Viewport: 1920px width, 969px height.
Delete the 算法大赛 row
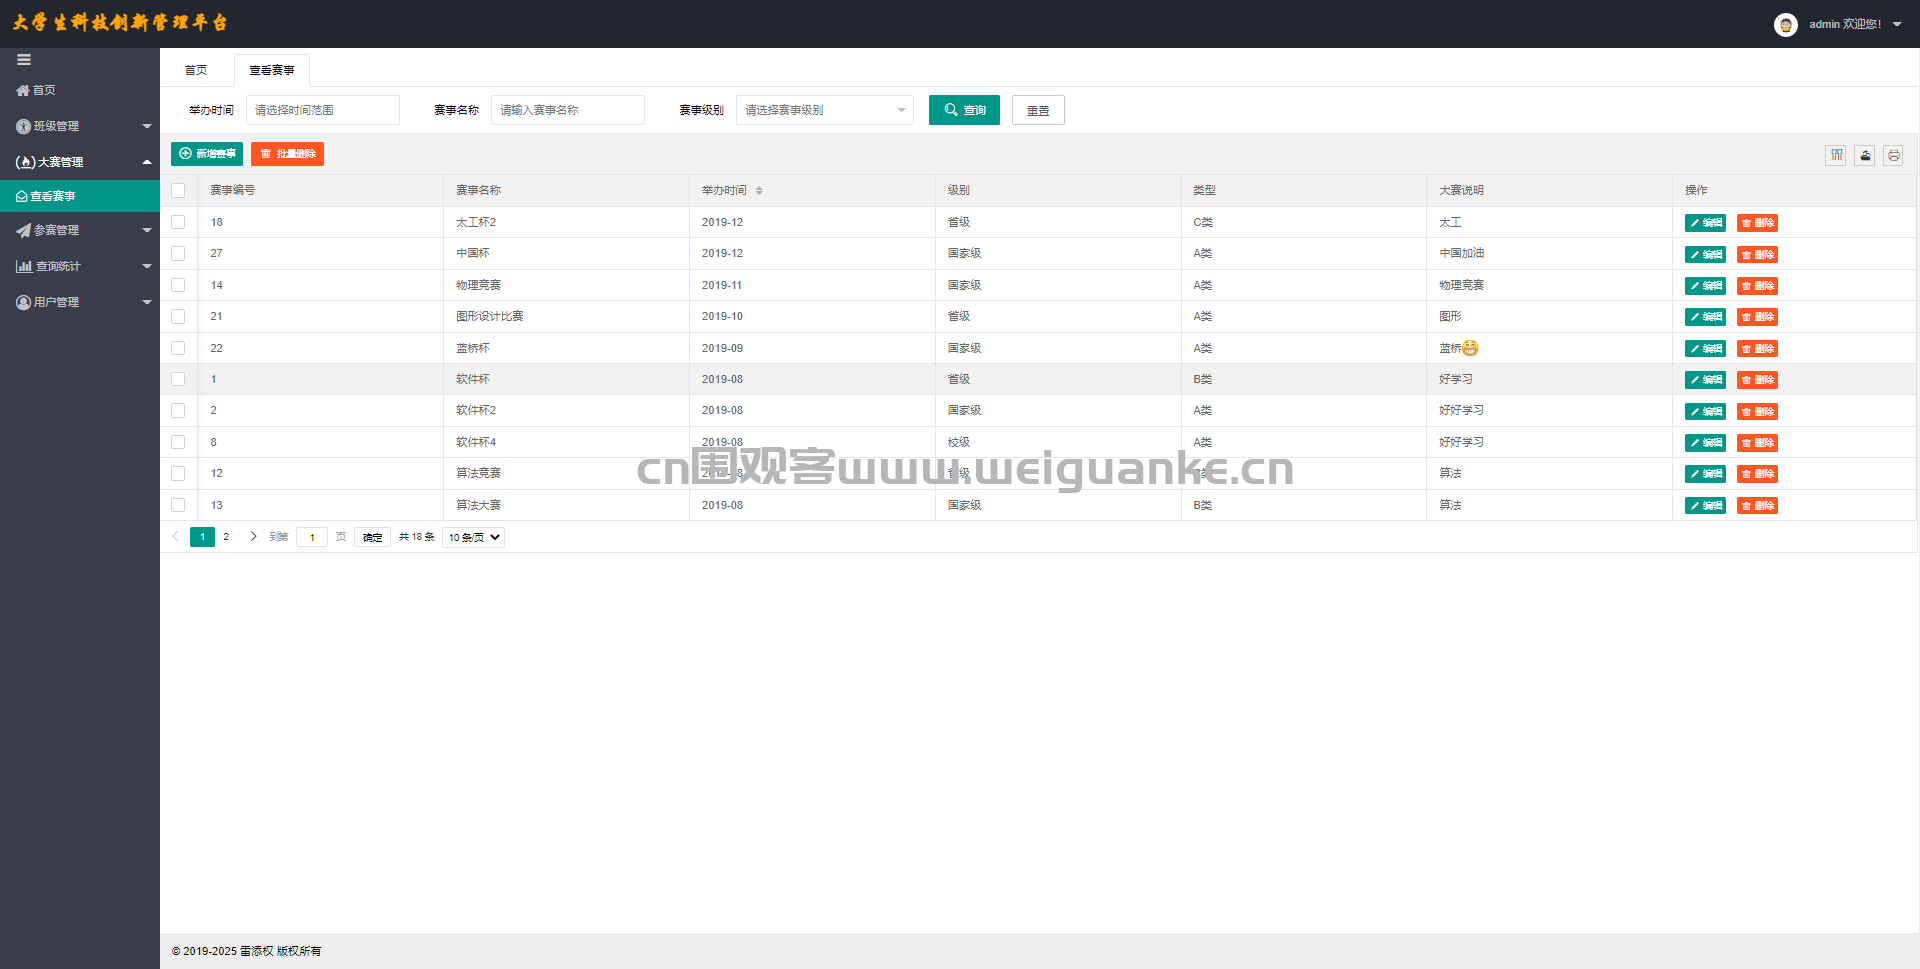(x=1757, y=506)
